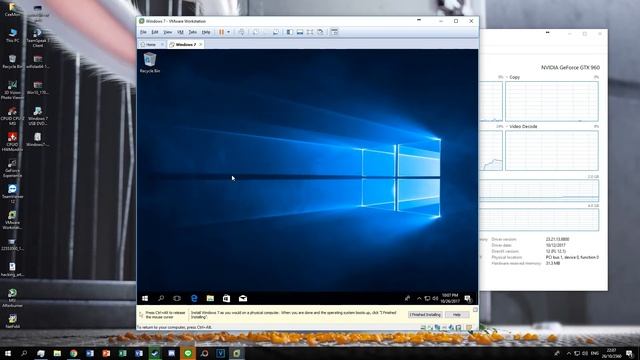Open the VM menu in VMware Workstation
This screenshot has height=360, width=640.
point(180,32)
